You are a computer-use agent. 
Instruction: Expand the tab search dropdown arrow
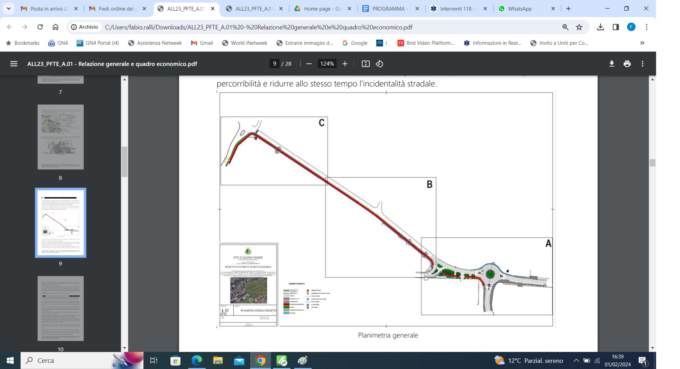coord(8,9)
